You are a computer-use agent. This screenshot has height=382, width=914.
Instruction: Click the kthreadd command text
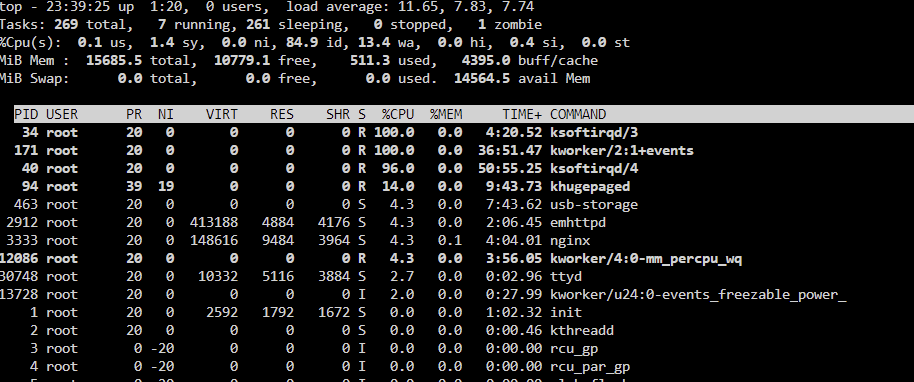[582, 331]
